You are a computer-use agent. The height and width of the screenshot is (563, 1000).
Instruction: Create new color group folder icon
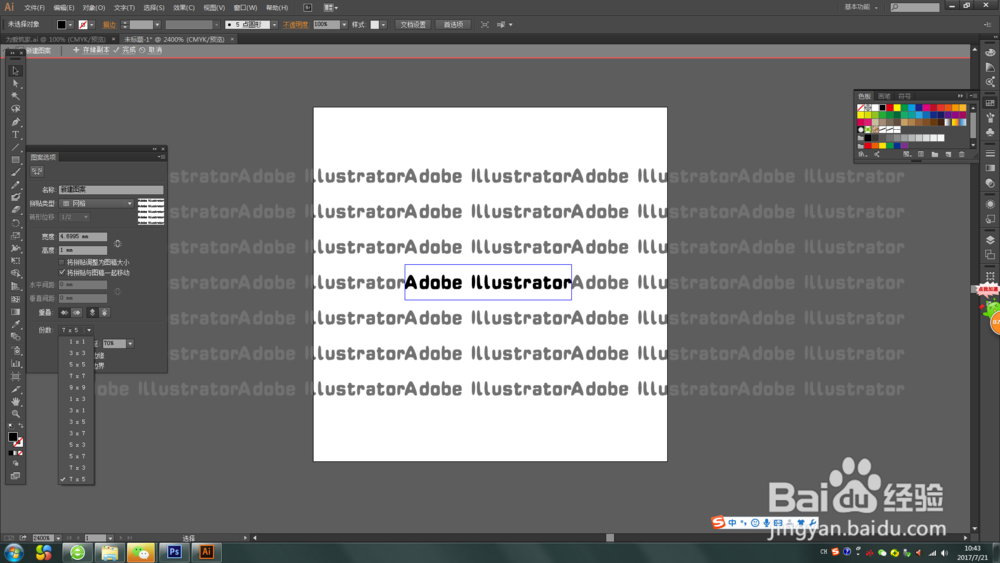934,154
